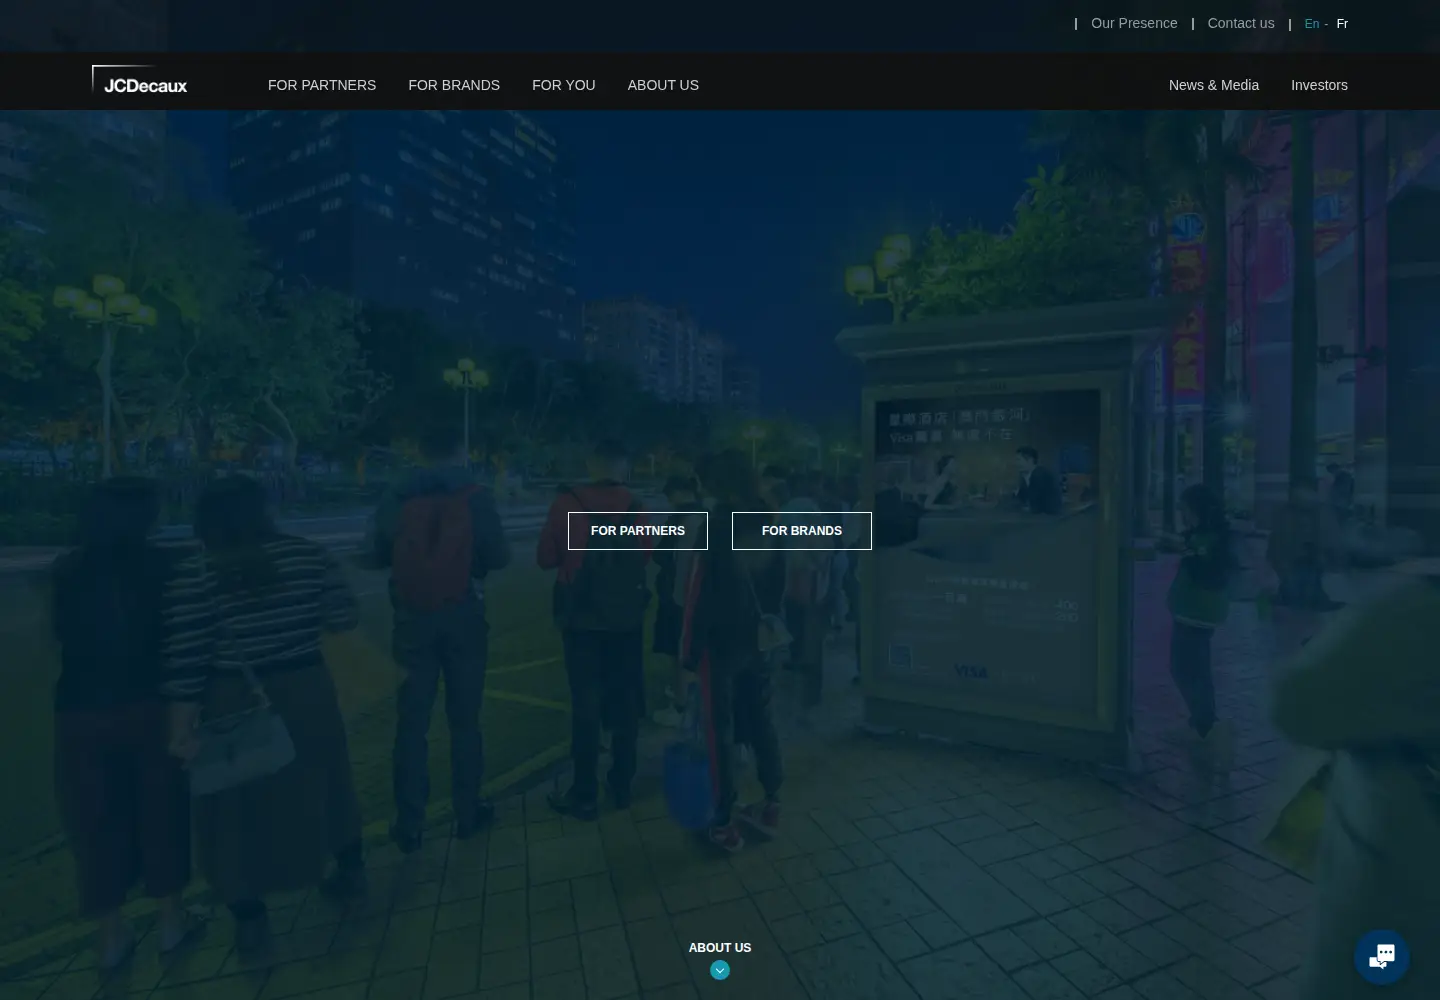1440x1000 pixels.
Task: Click the teal down-arrow circle under About Us
Action: [x=720, y=970]
